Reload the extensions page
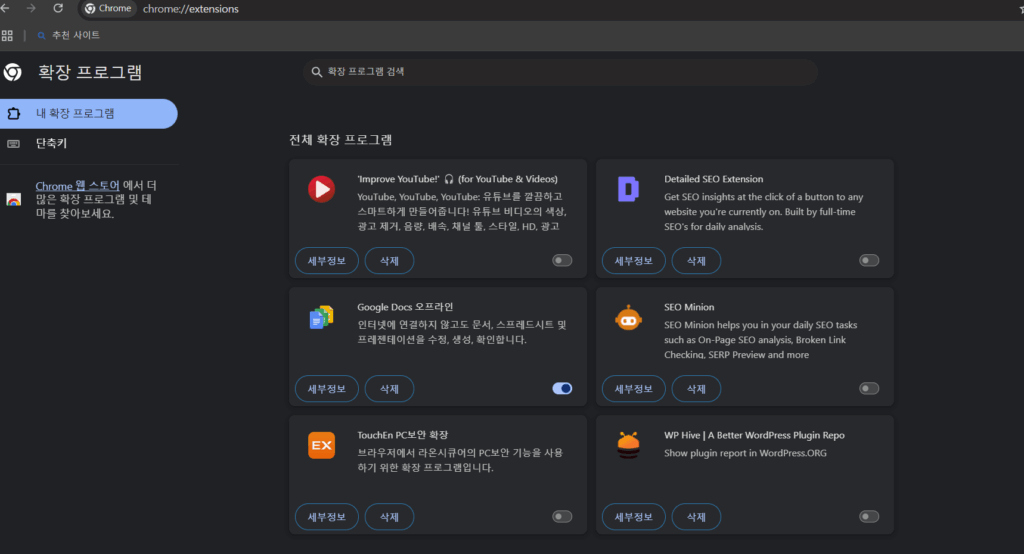1024x554 pixels. (x=58, y=8)
